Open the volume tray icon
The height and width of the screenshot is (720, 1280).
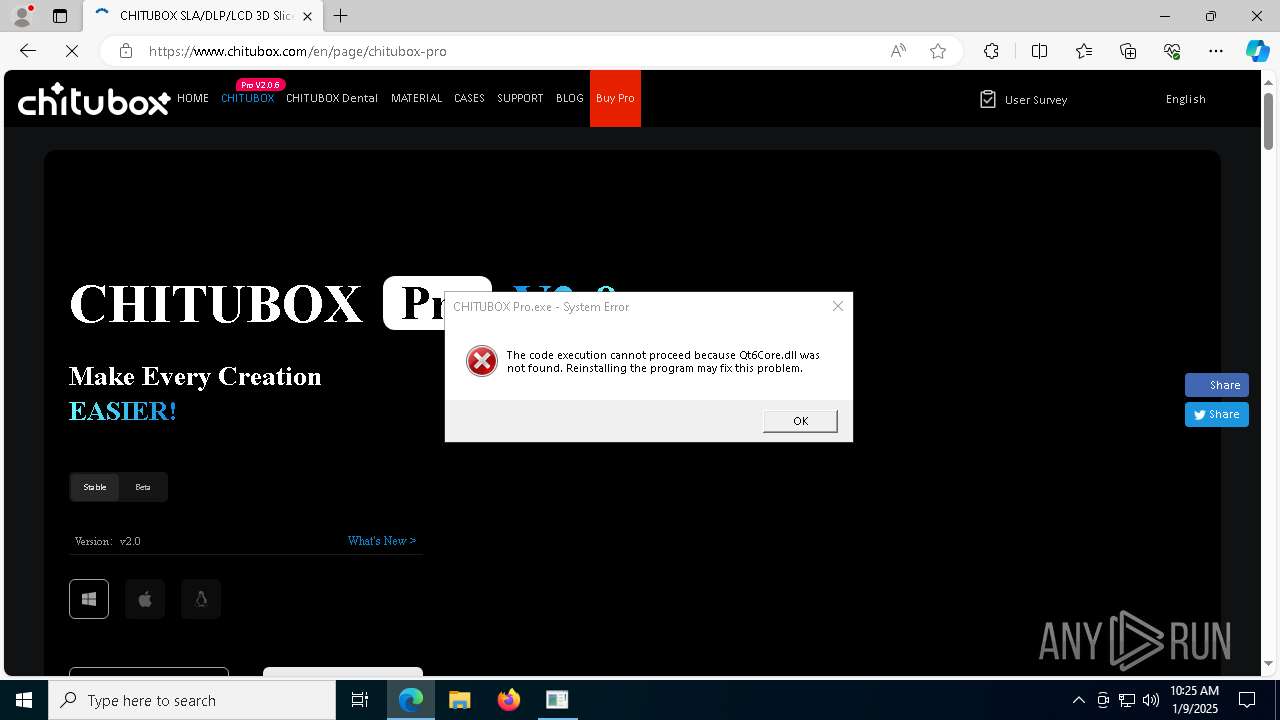tap(1150, 700)
